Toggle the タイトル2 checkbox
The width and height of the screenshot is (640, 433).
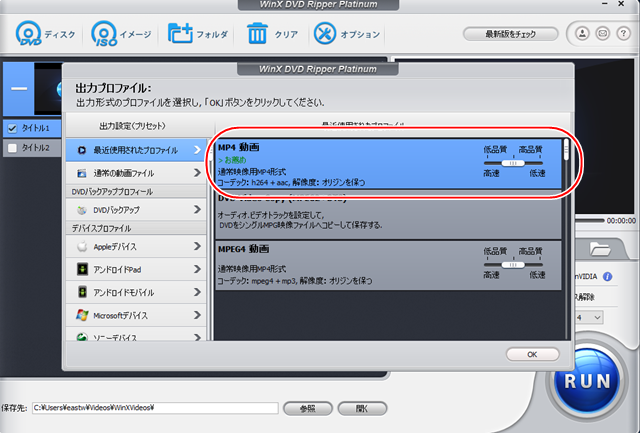tap(12, 148)
